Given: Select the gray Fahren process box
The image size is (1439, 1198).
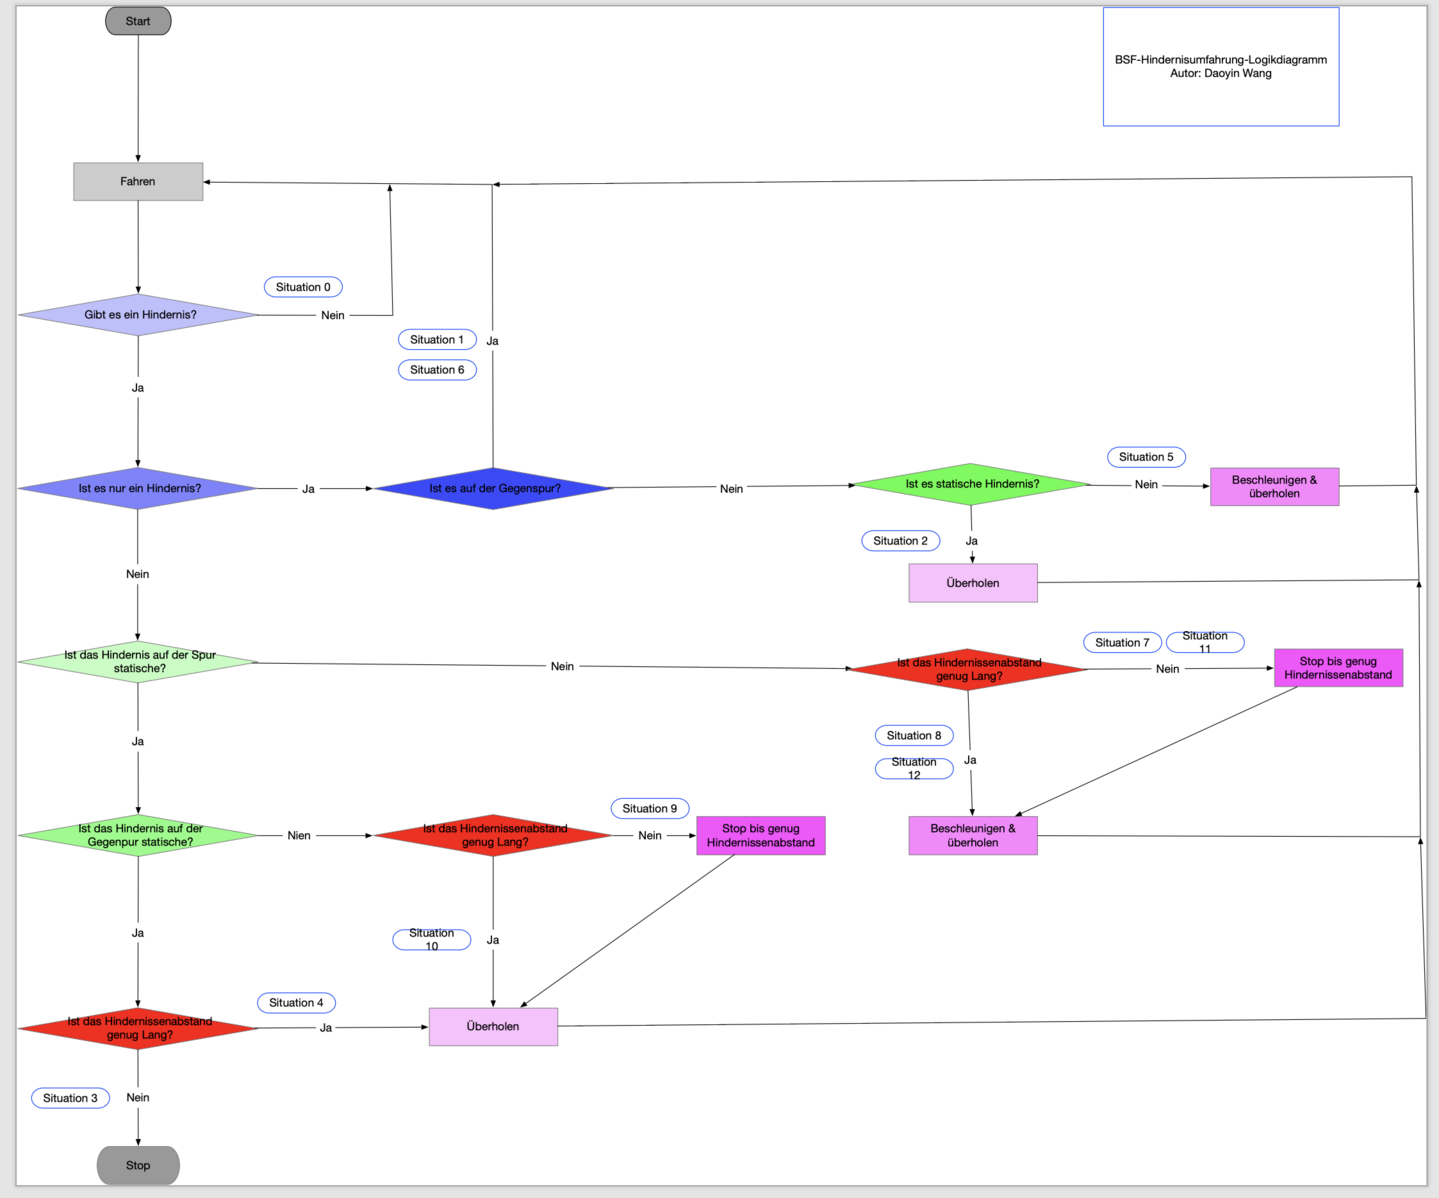Looking at the screenshot, I should pos(138,182).
